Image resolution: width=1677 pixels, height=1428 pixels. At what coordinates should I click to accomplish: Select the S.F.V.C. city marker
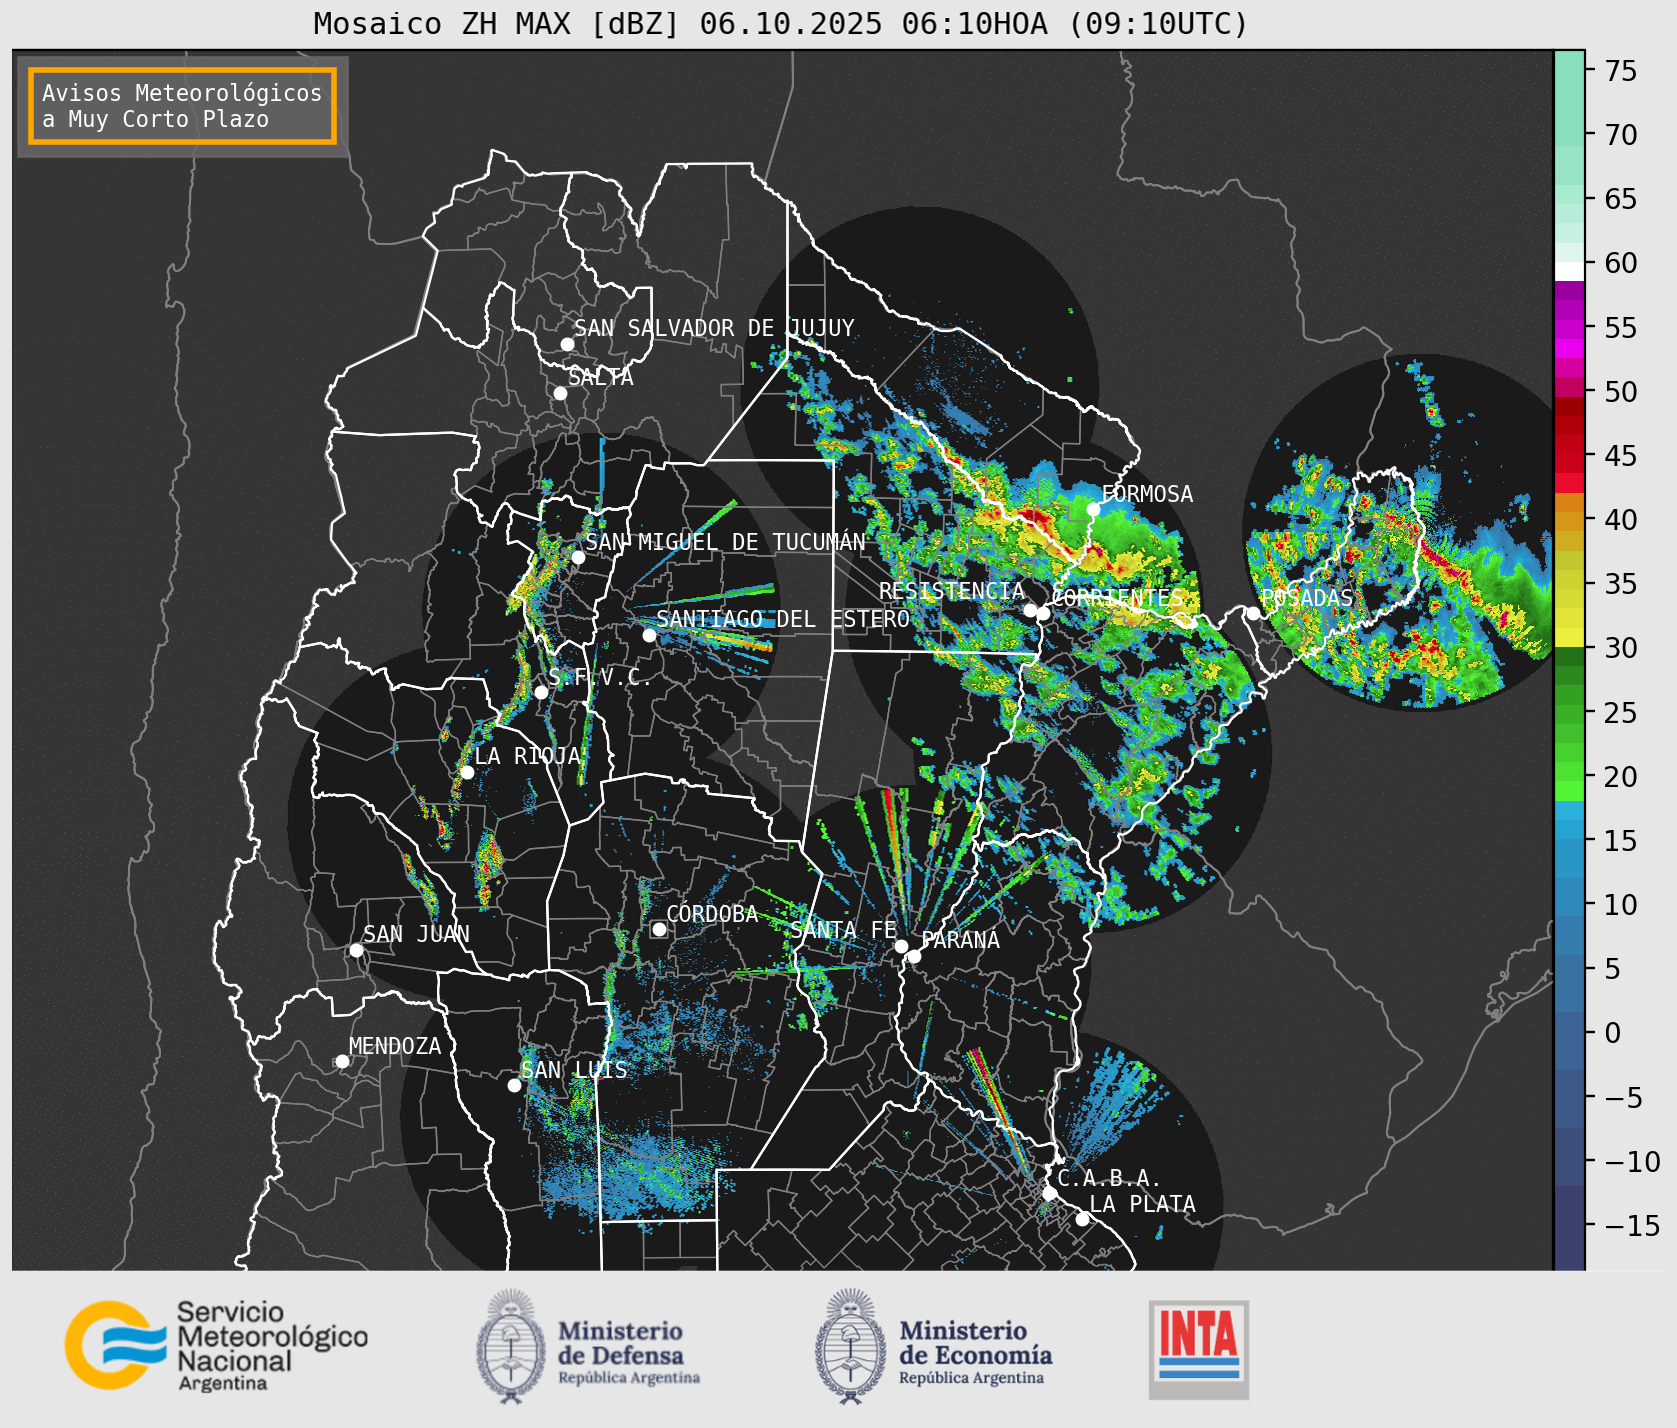[x=541, y=692]
